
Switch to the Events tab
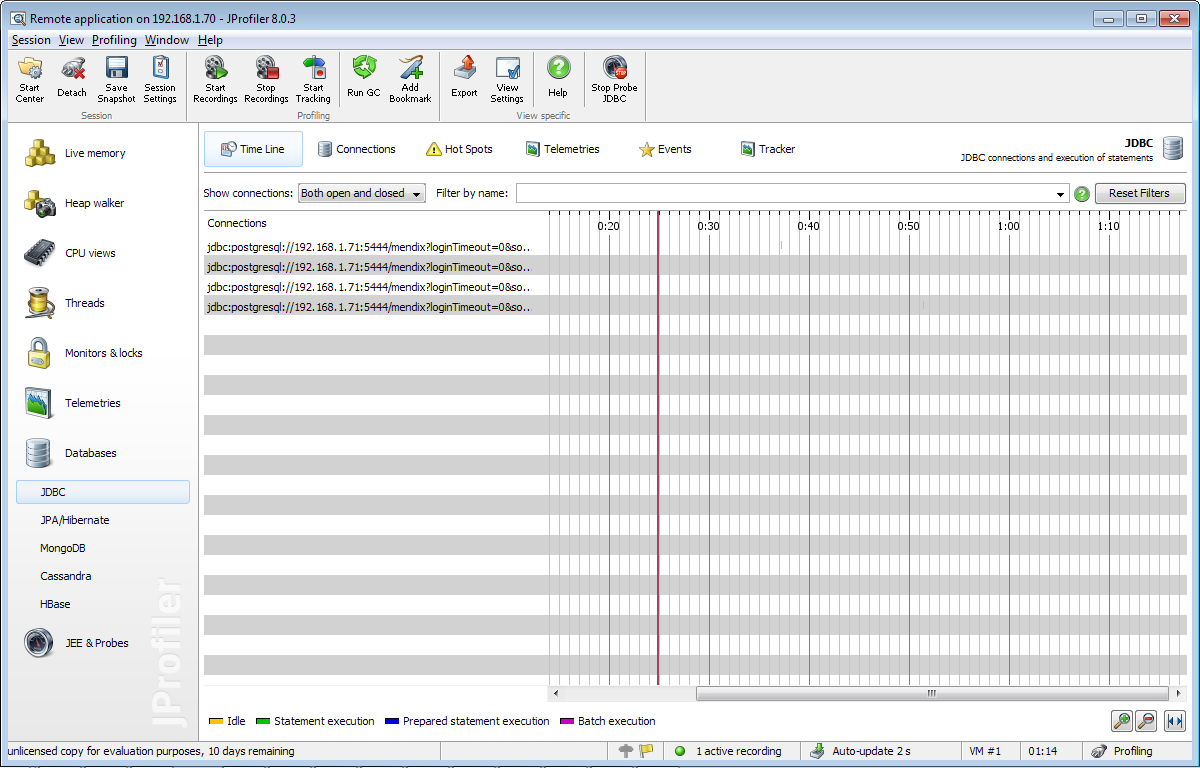(x=665, y=149)
